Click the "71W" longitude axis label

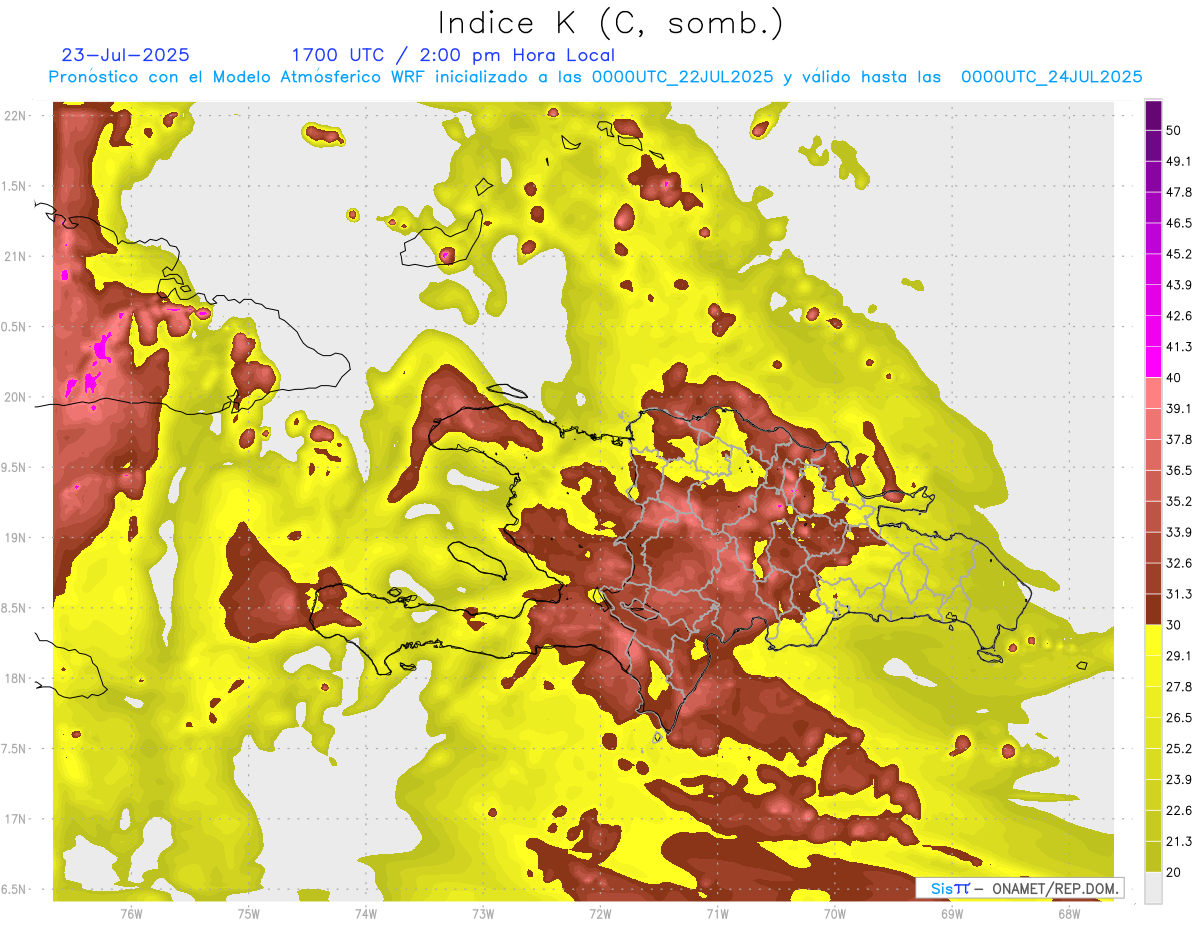[x=717, y=914]
